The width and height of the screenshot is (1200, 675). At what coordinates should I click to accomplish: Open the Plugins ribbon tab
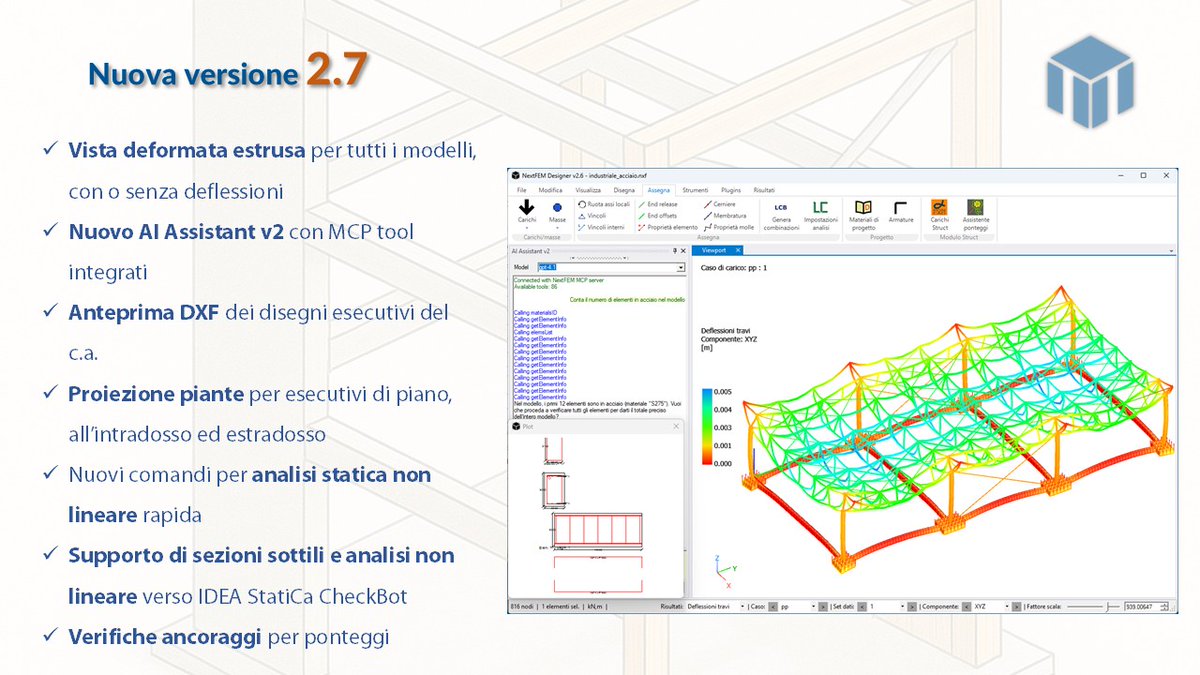point(731,190)
